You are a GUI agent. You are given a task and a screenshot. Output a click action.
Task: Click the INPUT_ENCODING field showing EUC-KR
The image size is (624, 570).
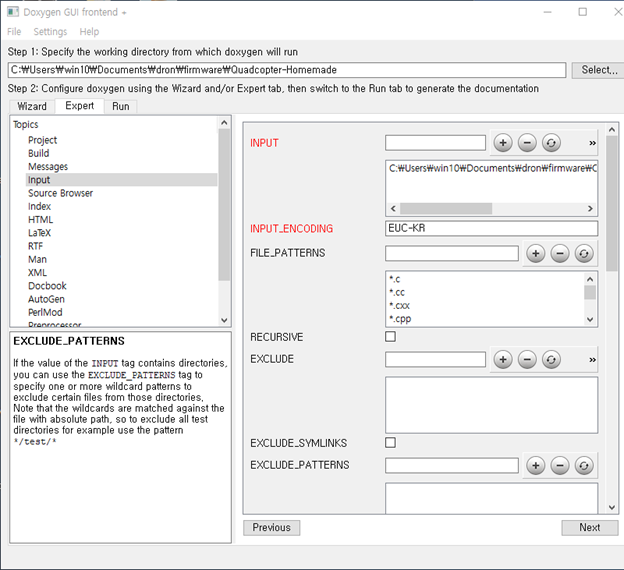(x=491, y=228)
